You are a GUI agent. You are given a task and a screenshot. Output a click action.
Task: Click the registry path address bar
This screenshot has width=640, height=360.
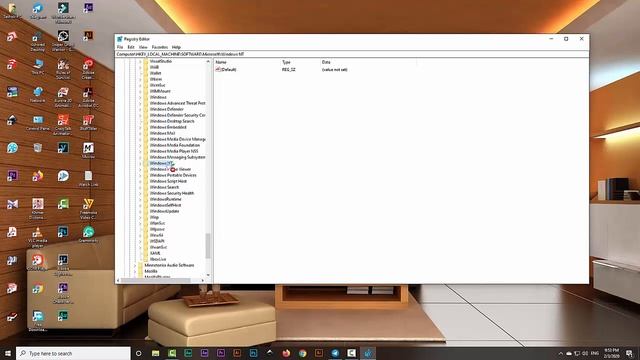tap(352, 54)
